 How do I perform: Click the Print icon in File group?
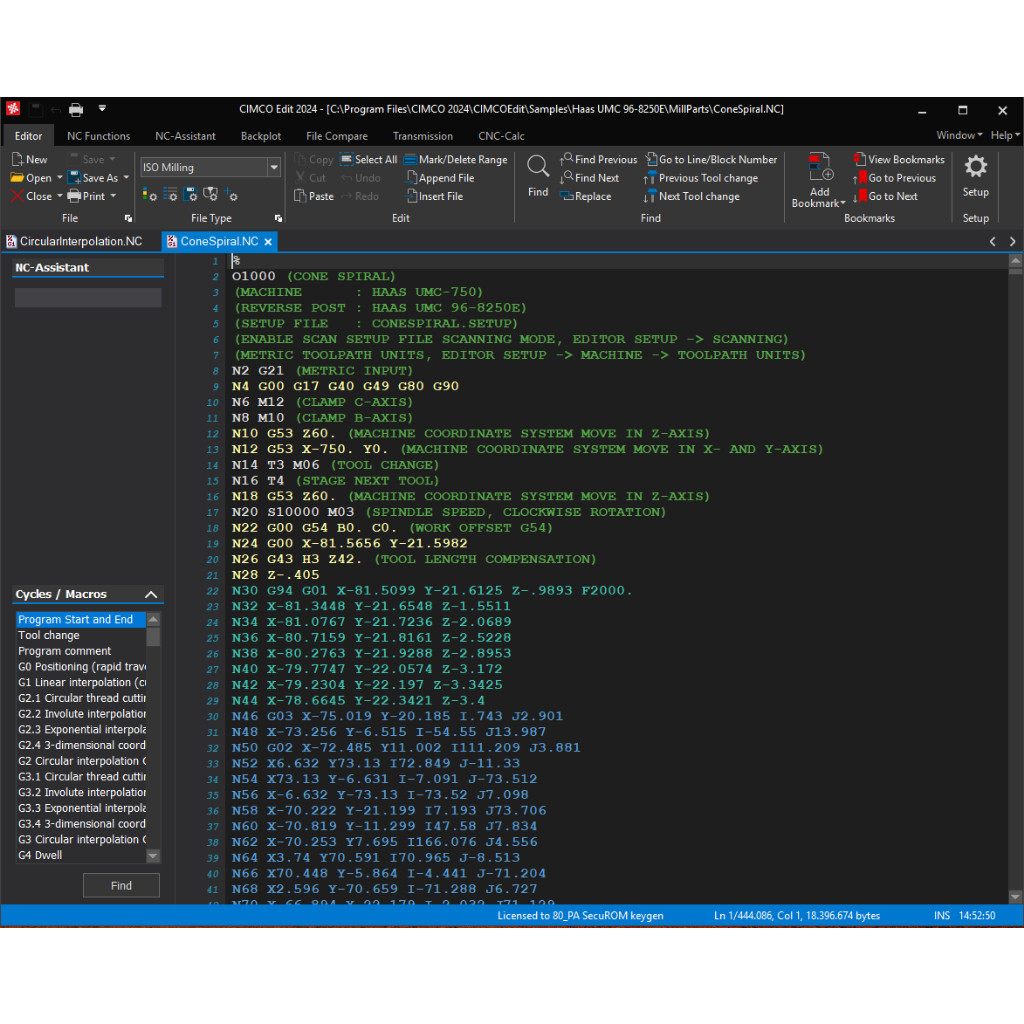click(x=74, y=196)
